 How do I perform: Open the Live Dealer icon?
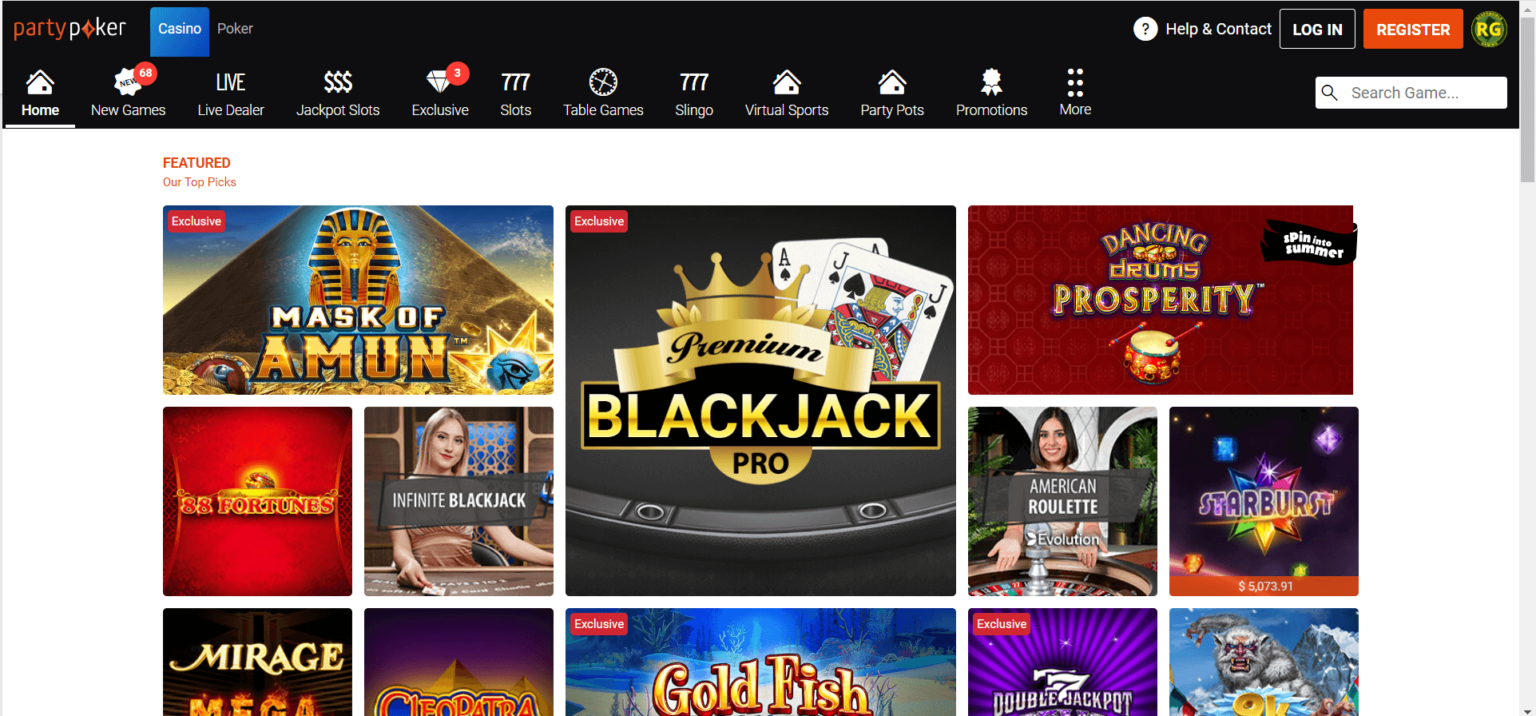tap(231, 82)
